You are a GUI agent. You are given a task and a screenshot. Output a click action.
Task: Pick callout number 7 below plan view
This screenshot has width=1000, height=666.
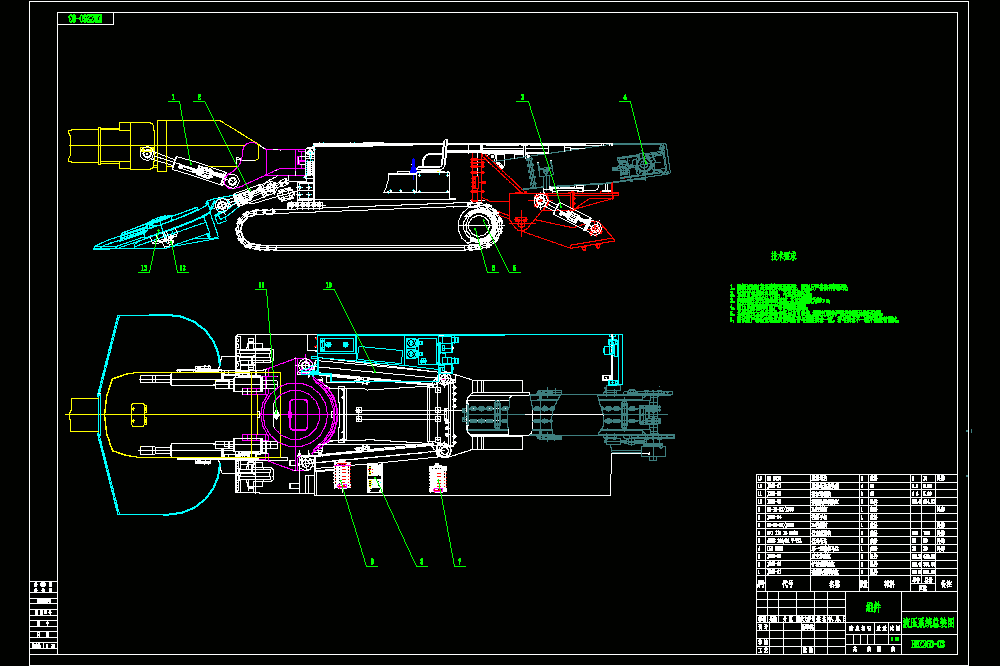[460, 562]
